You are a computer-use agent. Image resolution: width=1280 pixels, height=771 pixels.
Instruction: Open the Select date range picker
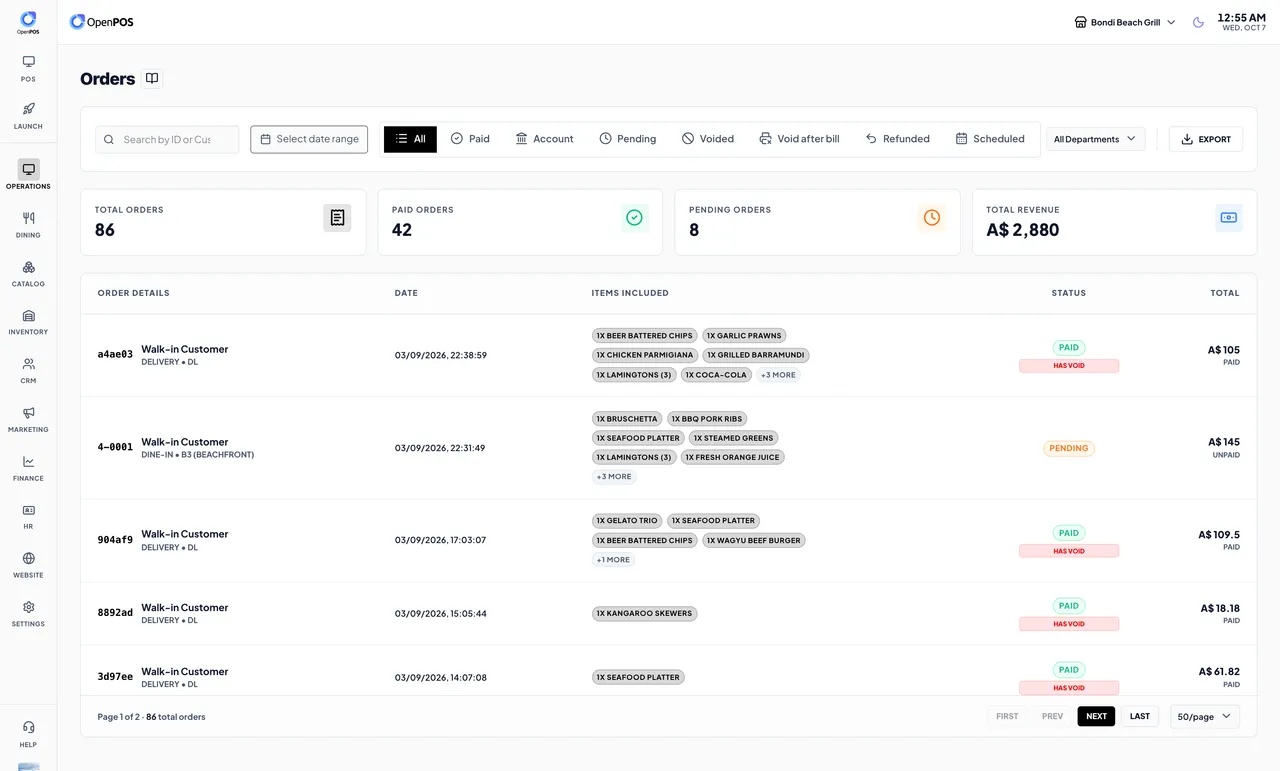click(309, 139)
